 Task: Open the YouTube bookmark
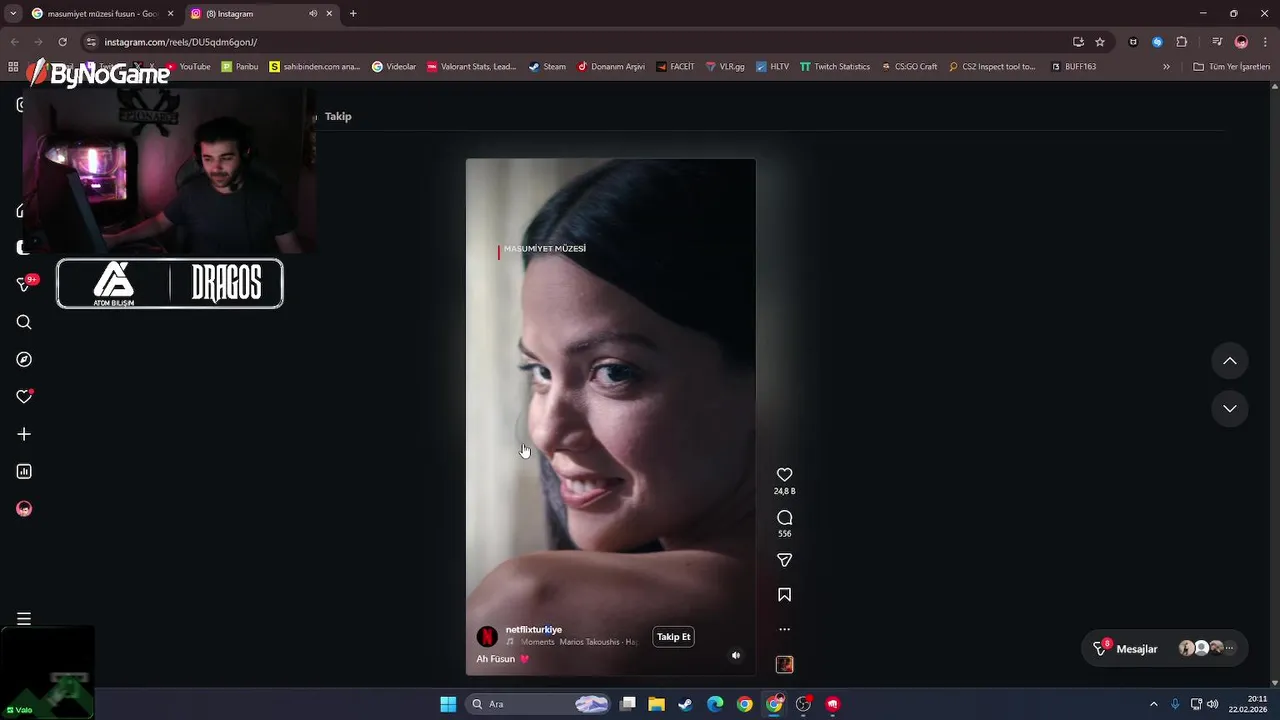click(x=188, y=67)
